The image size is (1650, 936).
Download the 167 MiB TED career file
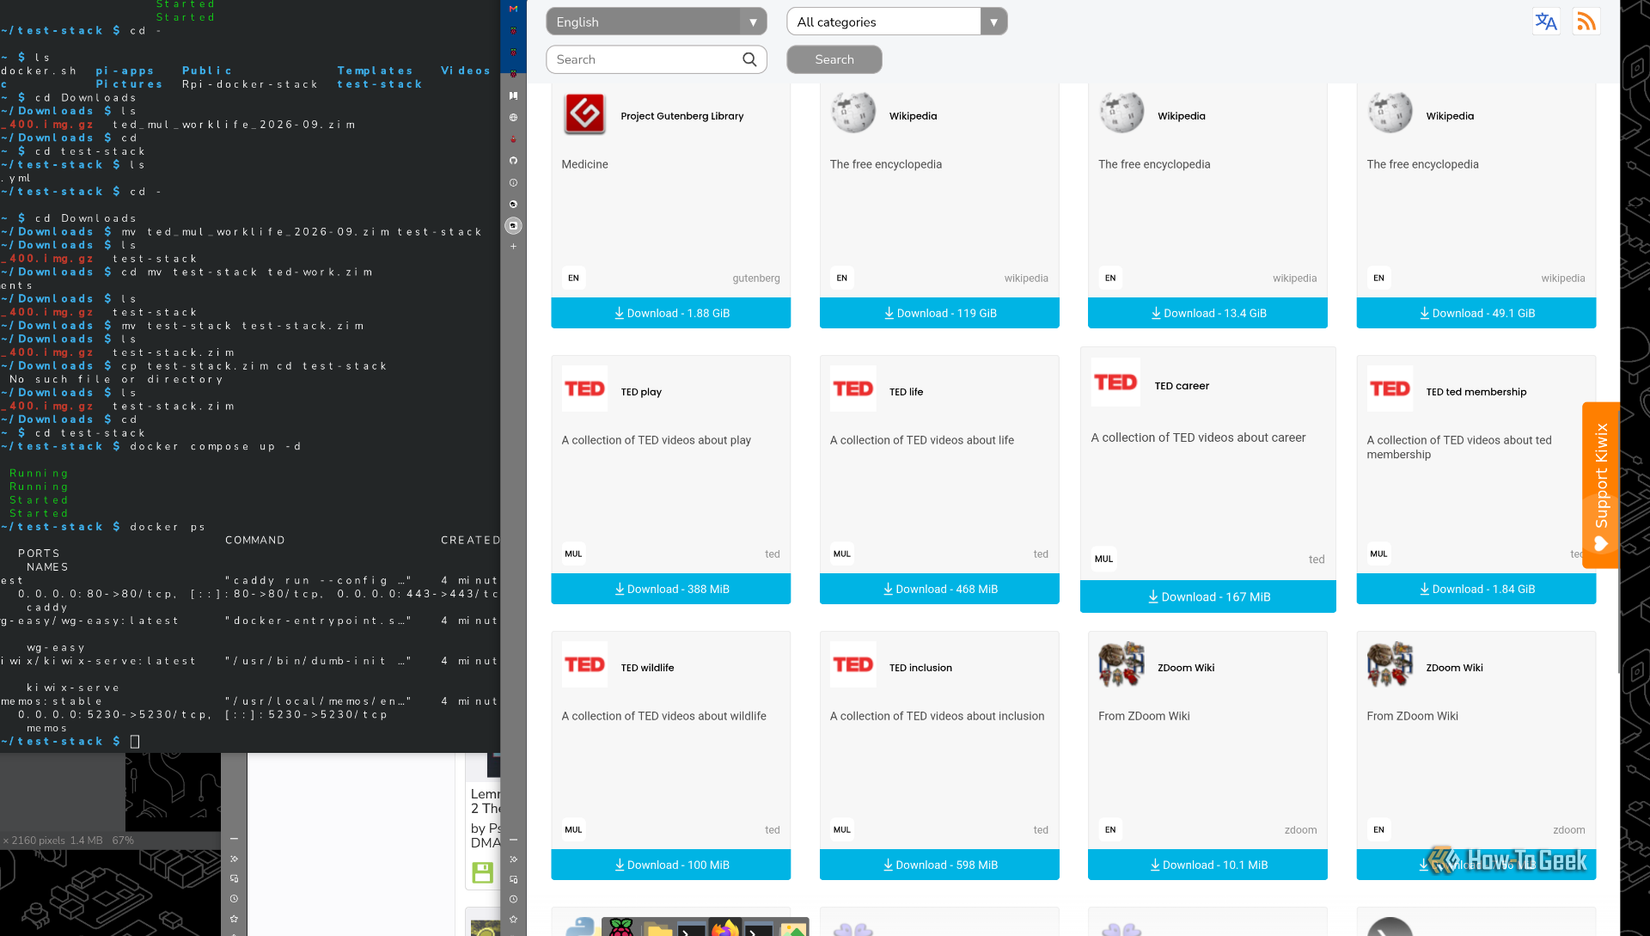click(x=1208, y=597)
